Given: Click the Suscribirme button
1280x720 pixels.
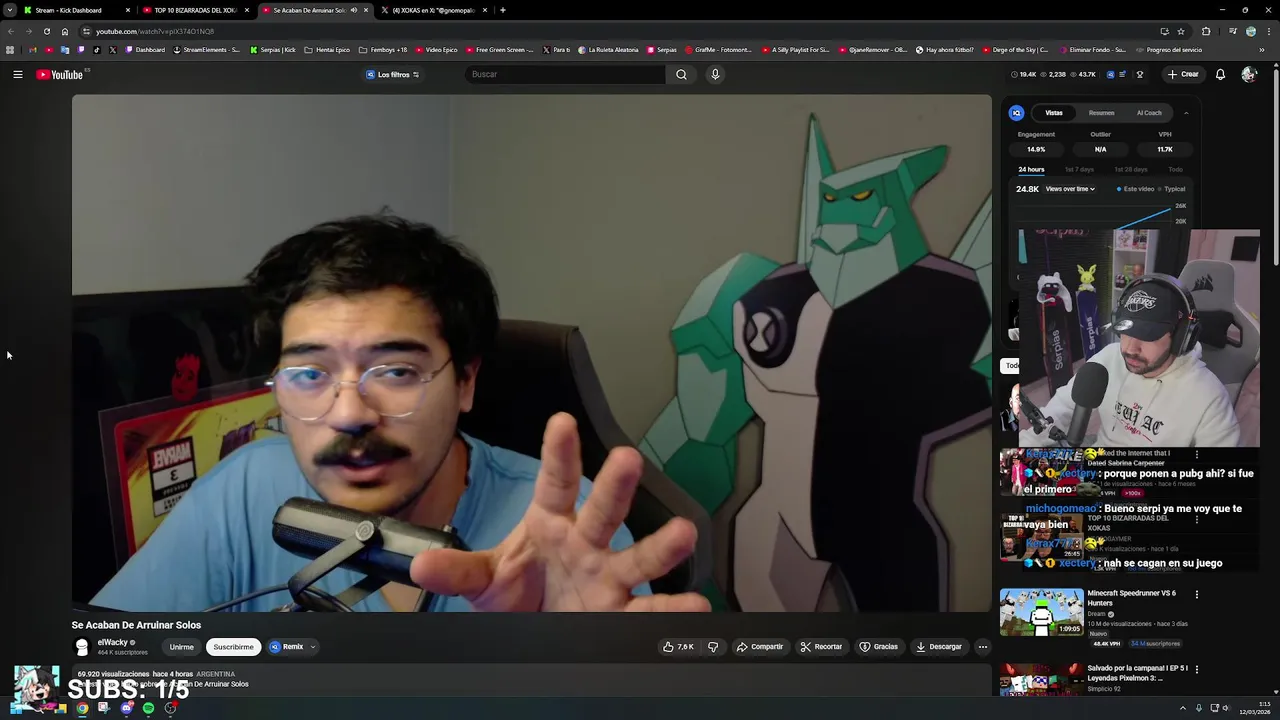Looking at the screenshot, I should (233, 647).
